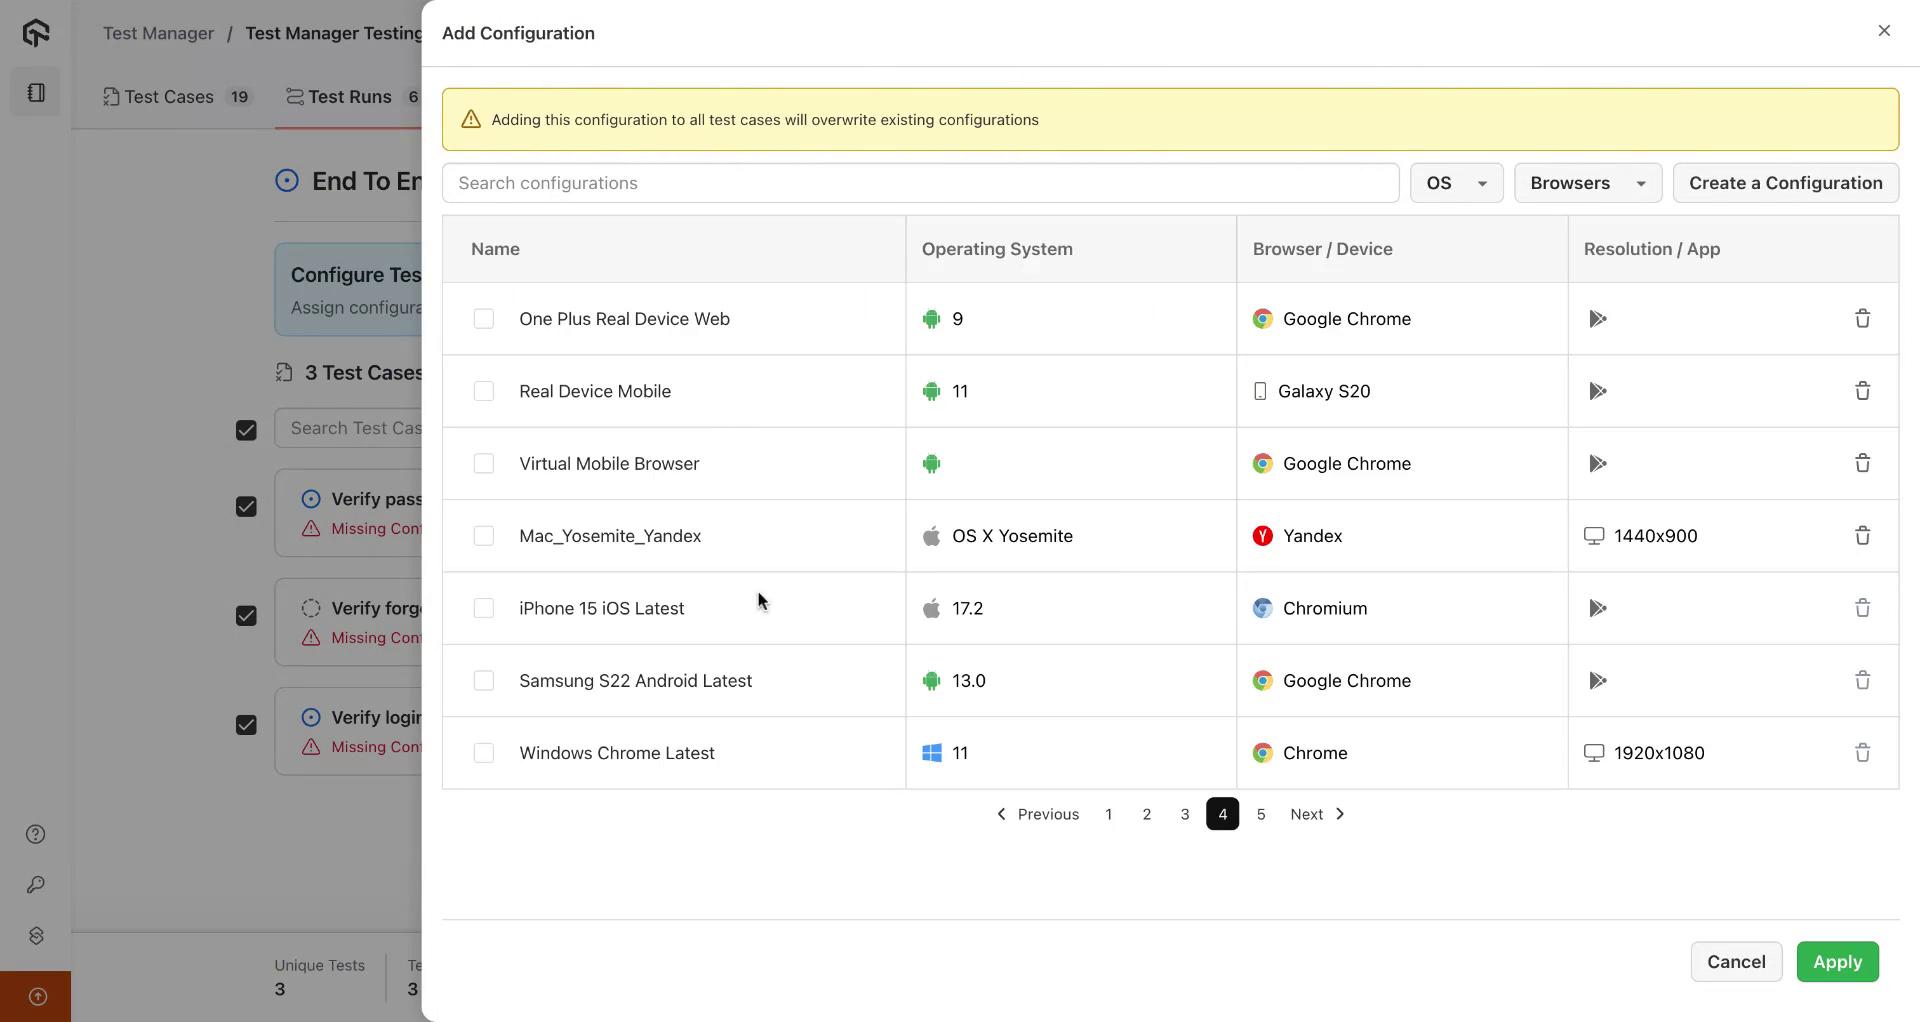Click the Apply button
The image size is (1920, 1022).
[x=1837, y=962]
